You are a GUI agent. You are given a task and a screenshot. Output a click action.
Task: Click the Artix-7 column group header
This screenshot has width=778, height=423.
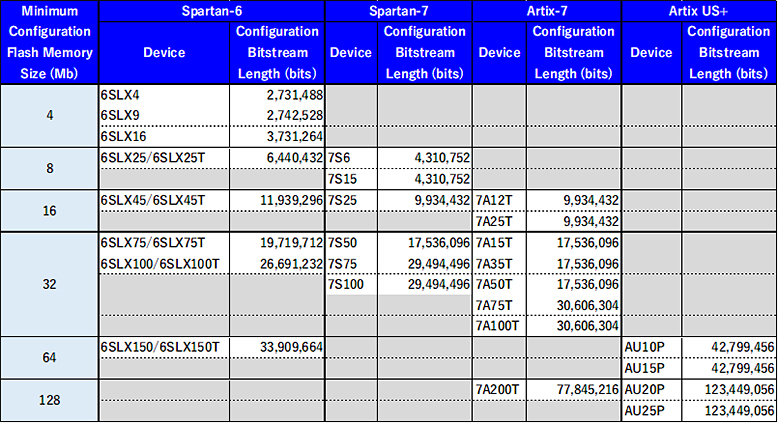point(547,11)
